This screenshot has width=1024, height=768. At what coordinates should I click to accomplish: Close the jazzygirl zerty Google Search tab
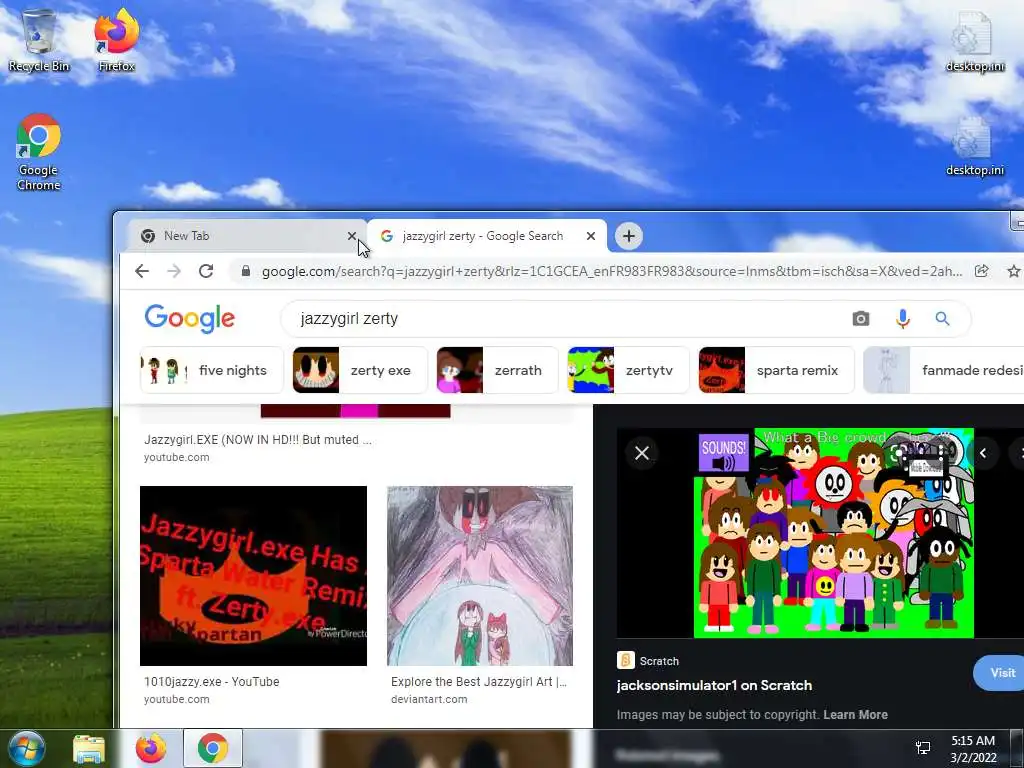(x=591, y=236)
